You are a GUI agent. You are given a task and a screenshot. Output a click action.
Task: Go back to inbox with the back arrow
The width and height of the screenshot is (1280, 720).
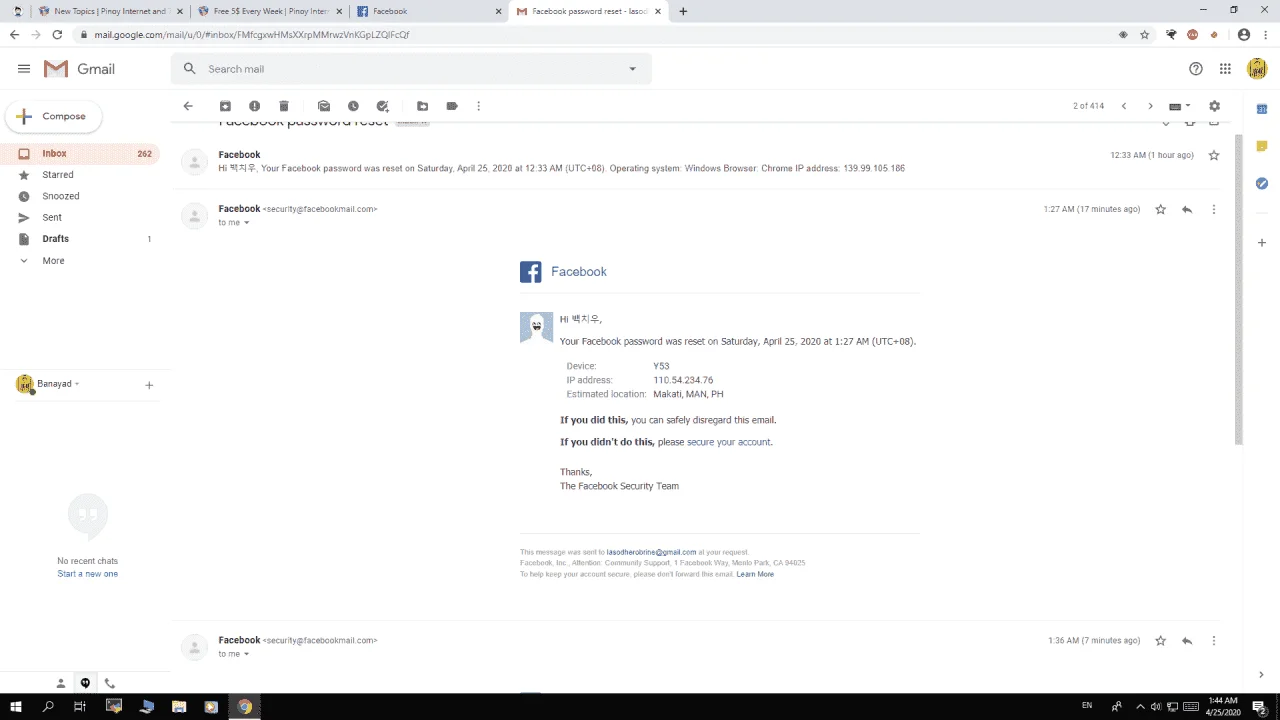point(188,106)
